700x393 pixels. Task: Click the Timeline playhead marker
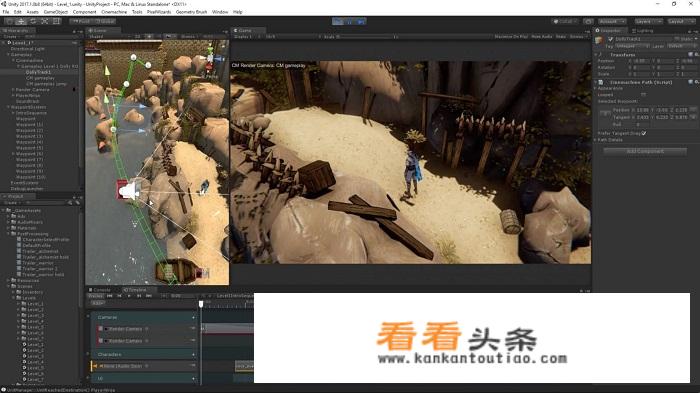[201, 304]
